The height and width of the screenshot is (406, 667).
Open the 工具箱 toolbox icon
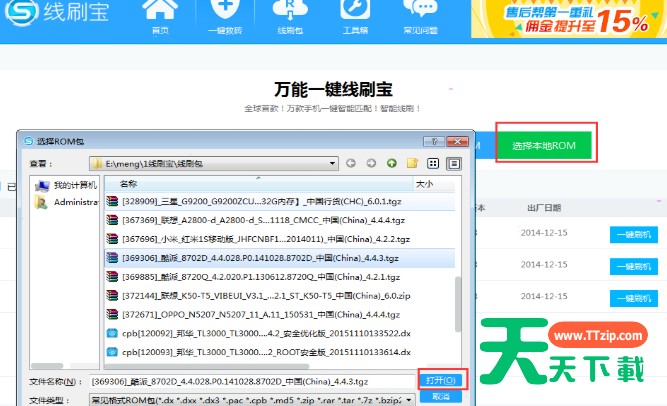pos(355,9)
